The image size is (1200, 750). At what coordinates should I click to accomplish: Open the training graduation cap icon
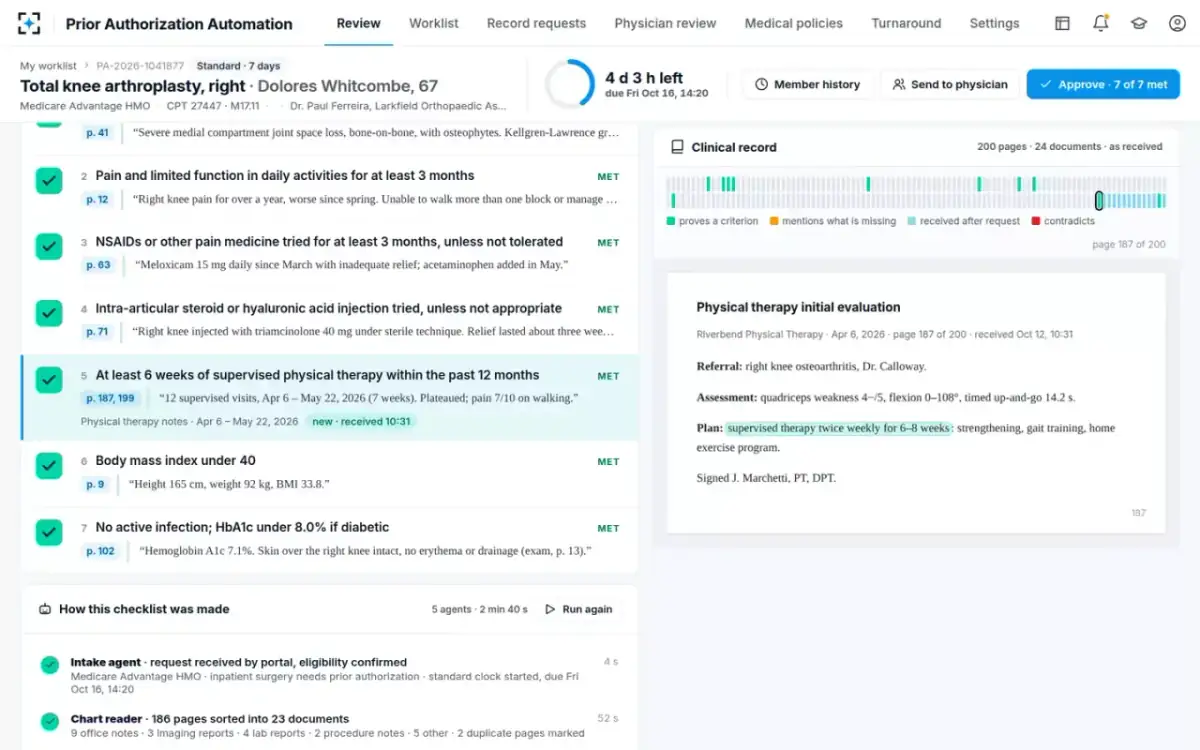[1139, 23]
